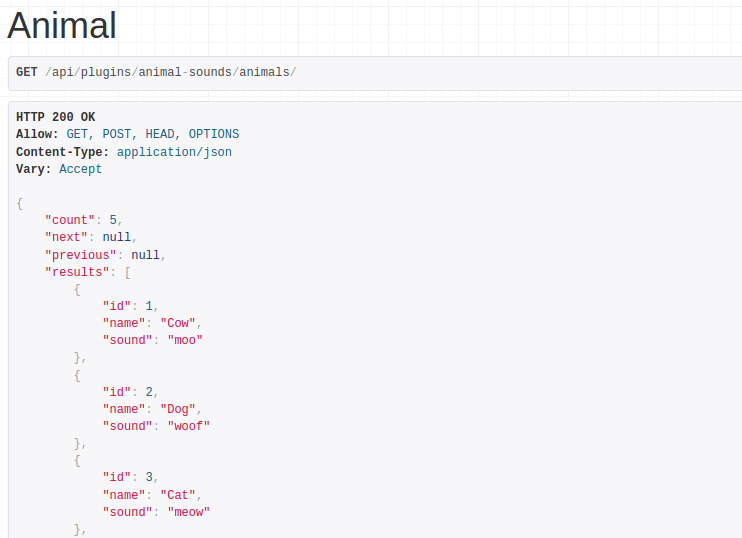This screenshot has width=742, height=538.
Task: Click the Allow header's method list
Action: (152, 134)
